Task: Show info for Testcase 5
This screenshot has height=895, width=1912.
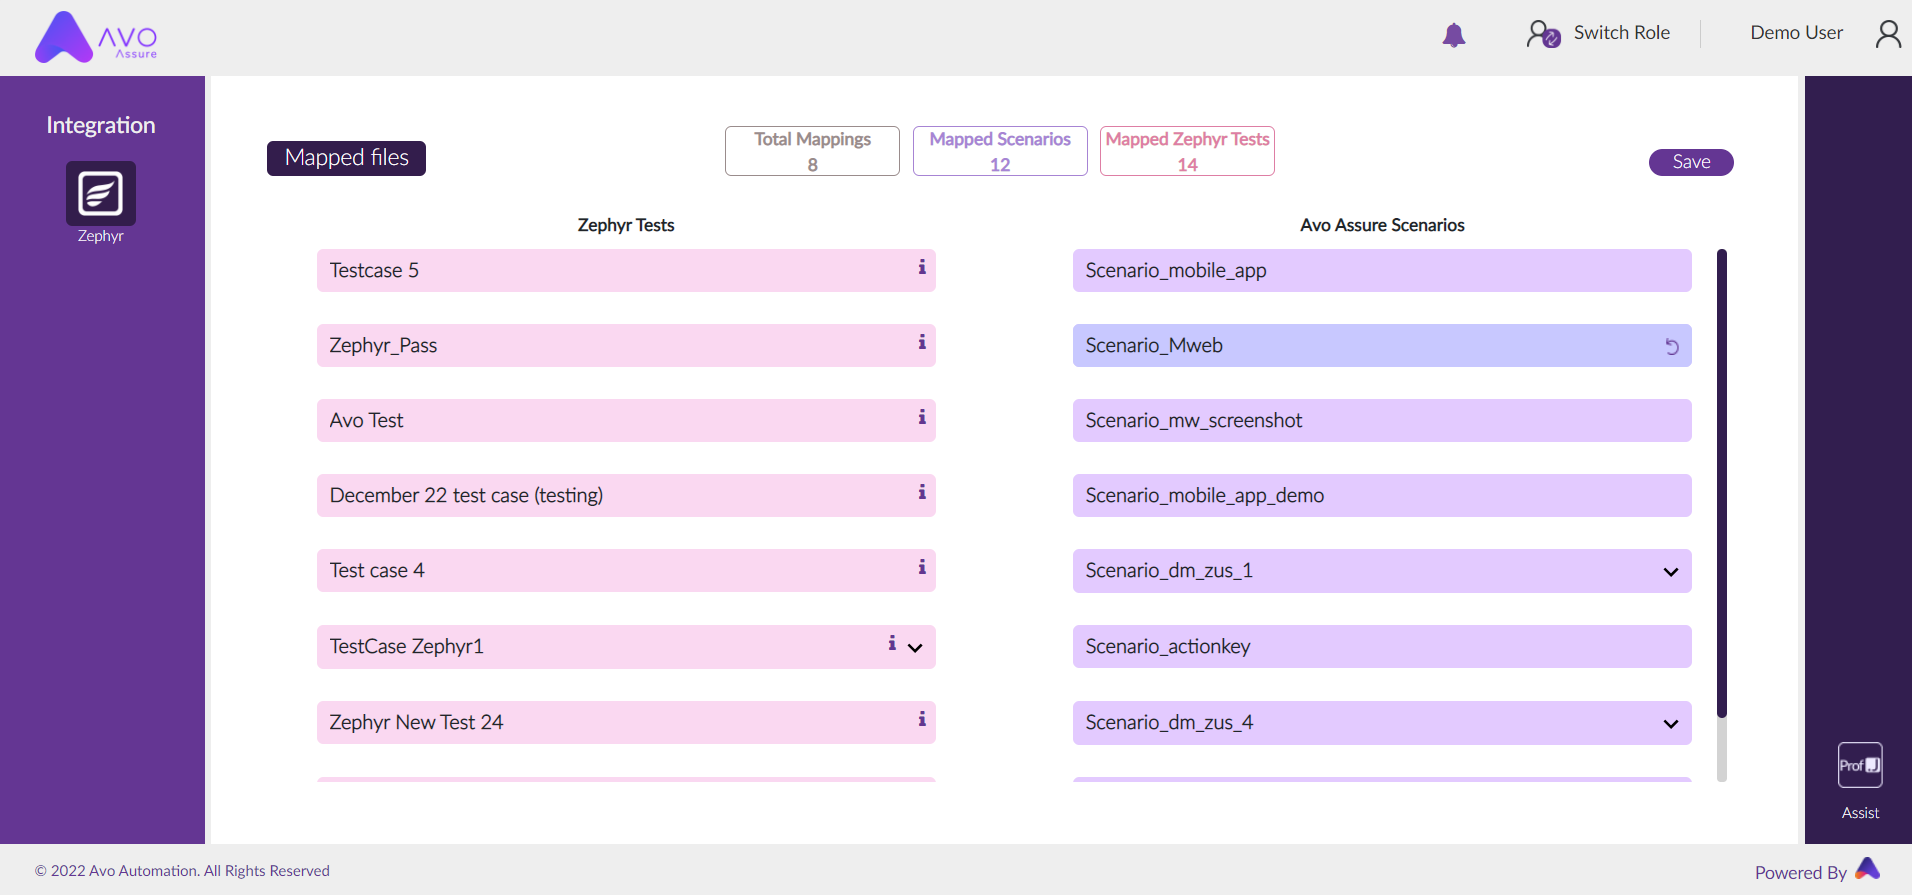Action: pyautogui.click(x=922, y=267)
